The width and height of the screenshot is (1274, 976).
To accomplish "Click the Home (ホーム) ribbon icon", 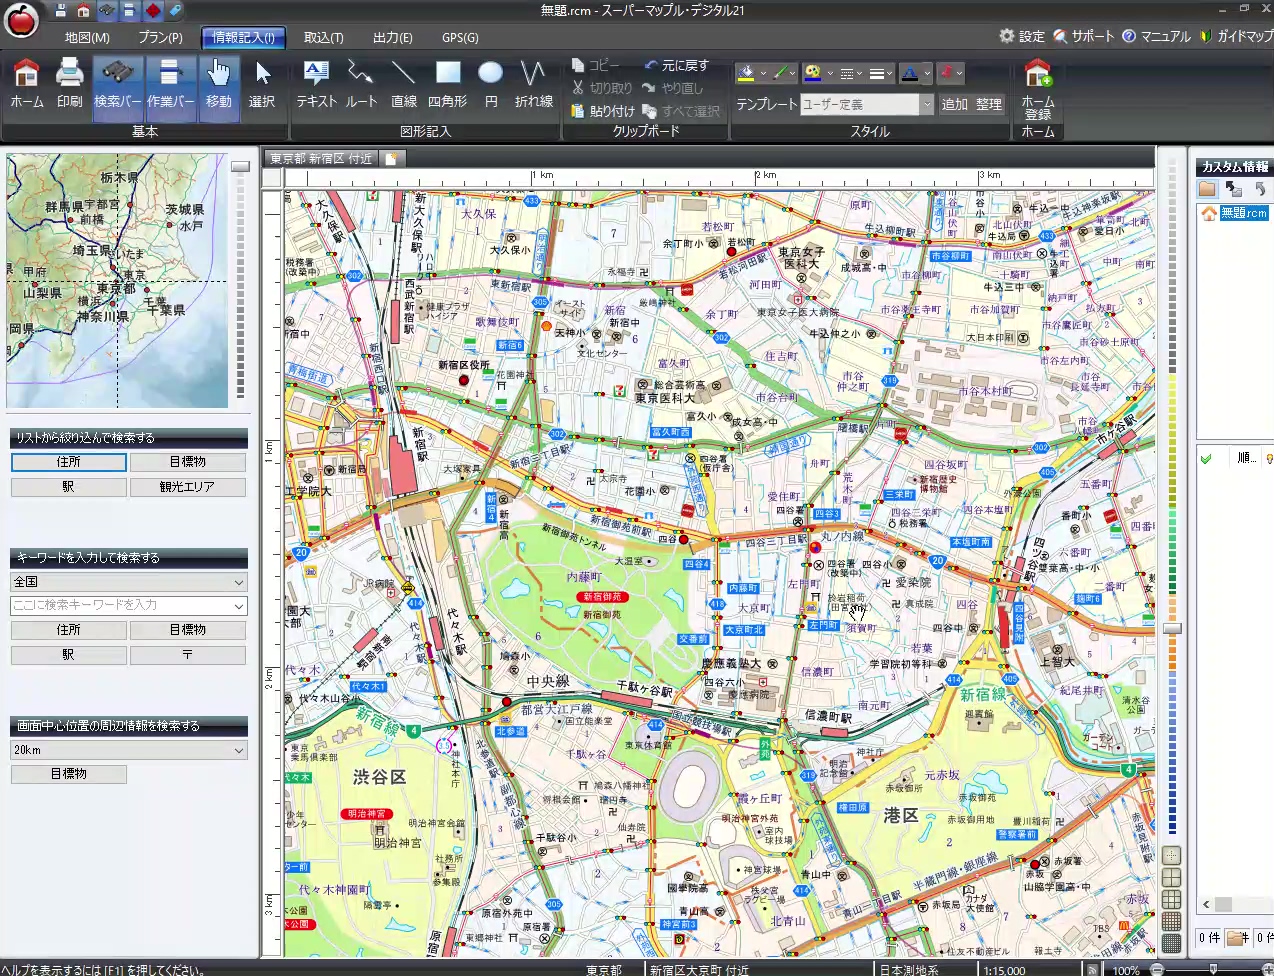I will click(27, 84).
